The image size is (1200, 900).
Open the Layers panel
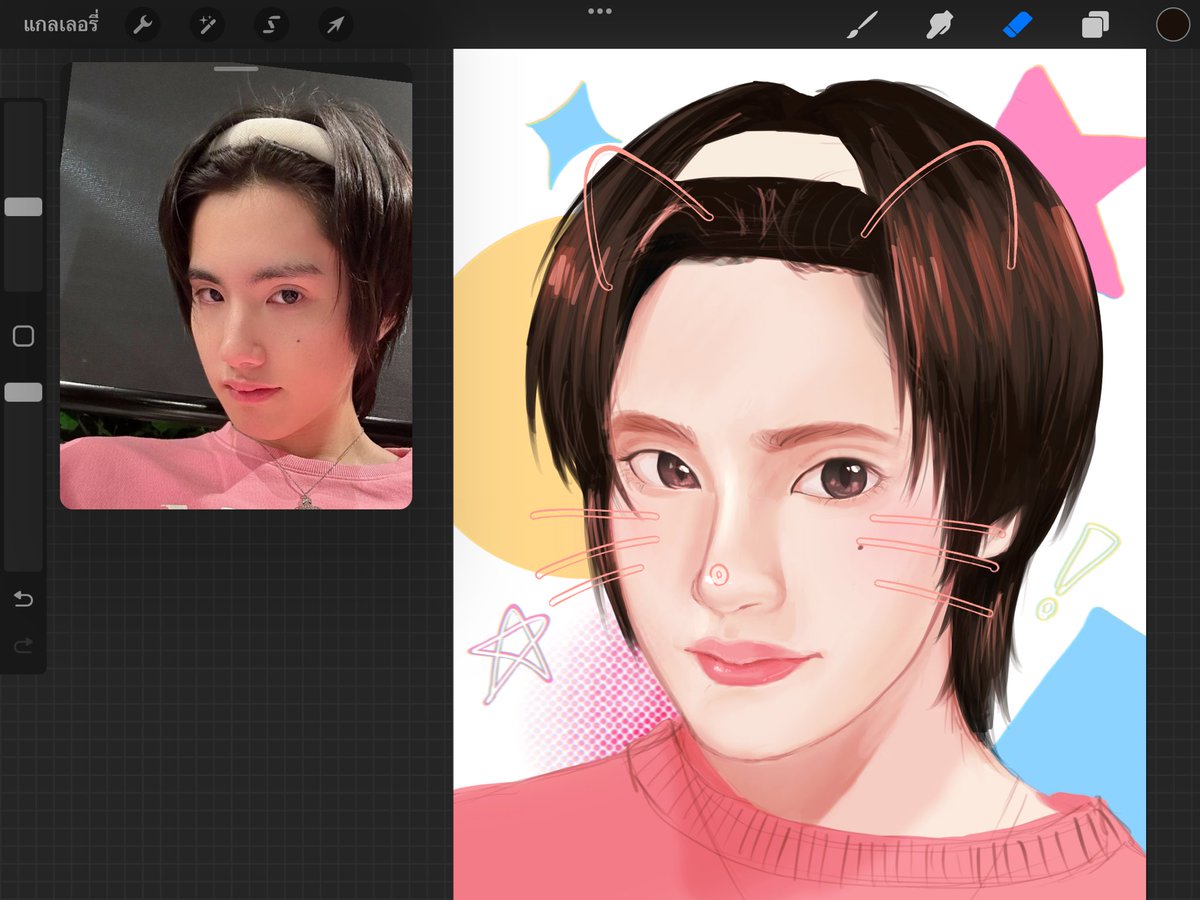tap(1095, 25)
